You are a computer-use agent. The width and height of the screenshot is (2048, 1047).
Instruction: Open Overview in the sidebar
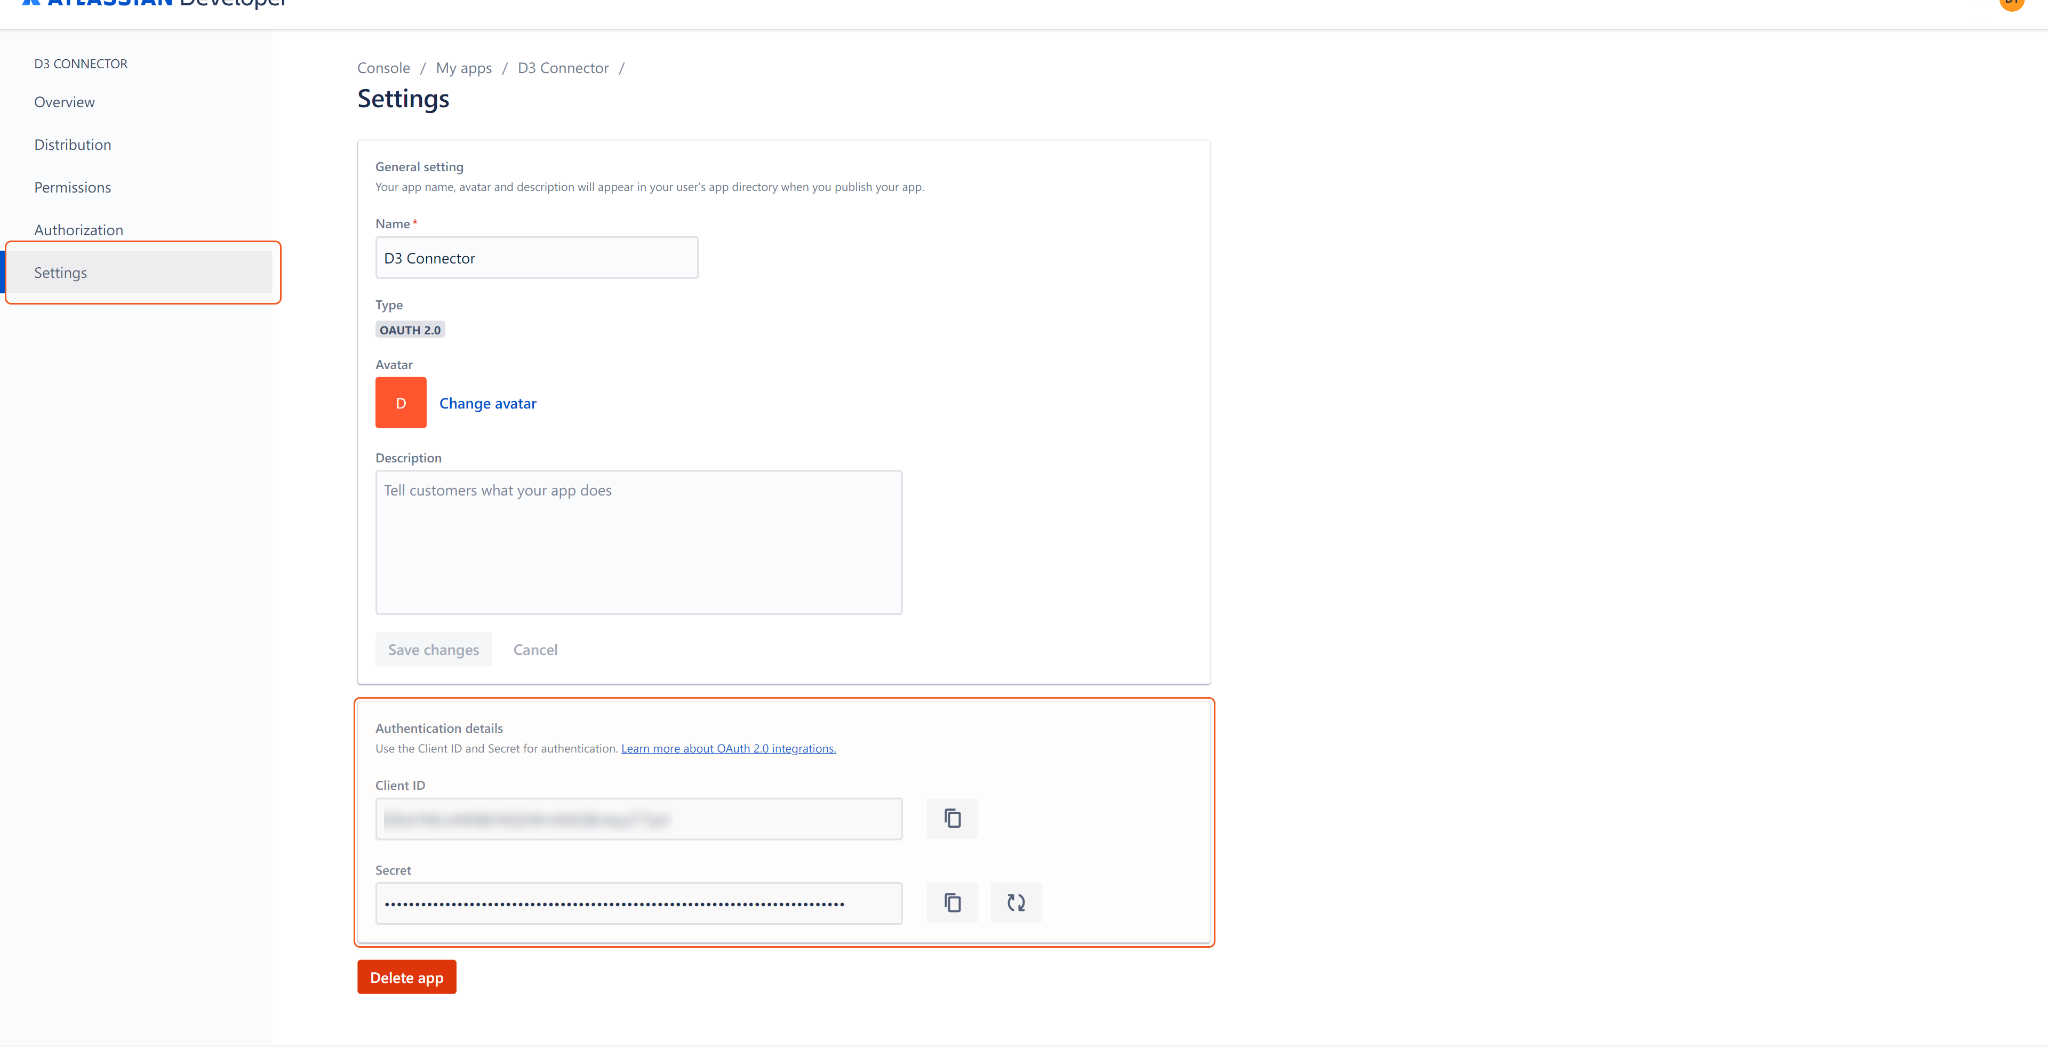point(64,102)
